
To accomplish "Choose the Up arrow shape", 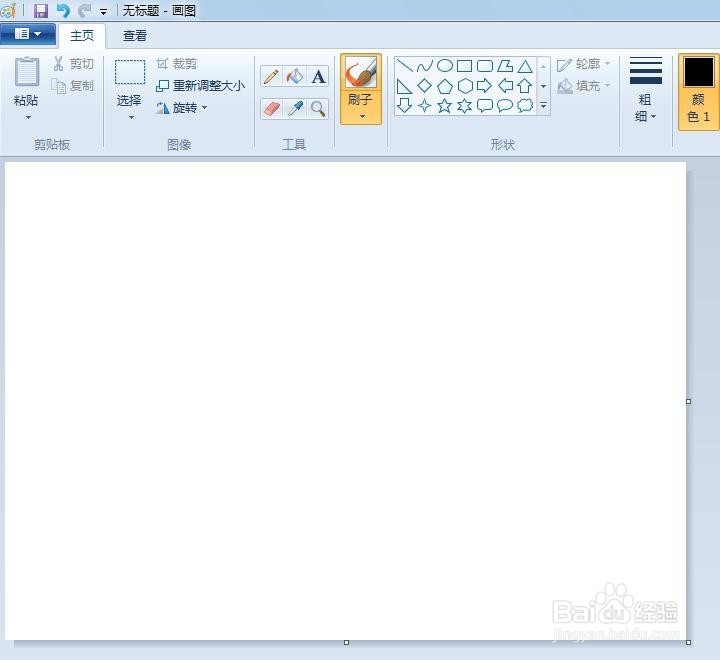I will (525, 86).
